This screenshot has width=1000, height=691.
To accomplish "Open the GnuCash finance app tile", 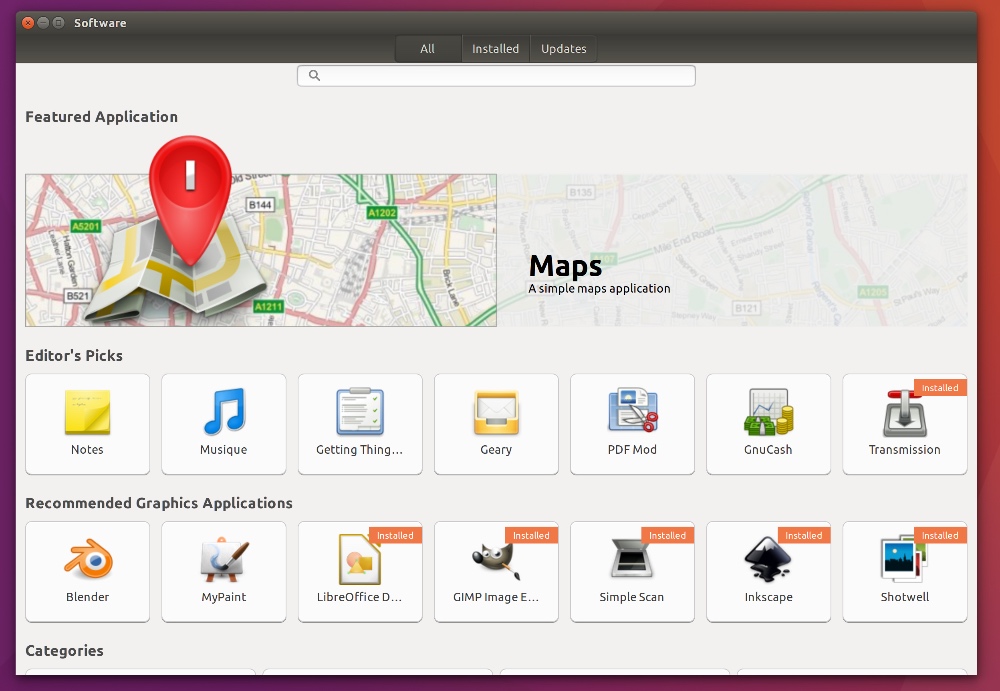I will [768, 424].
